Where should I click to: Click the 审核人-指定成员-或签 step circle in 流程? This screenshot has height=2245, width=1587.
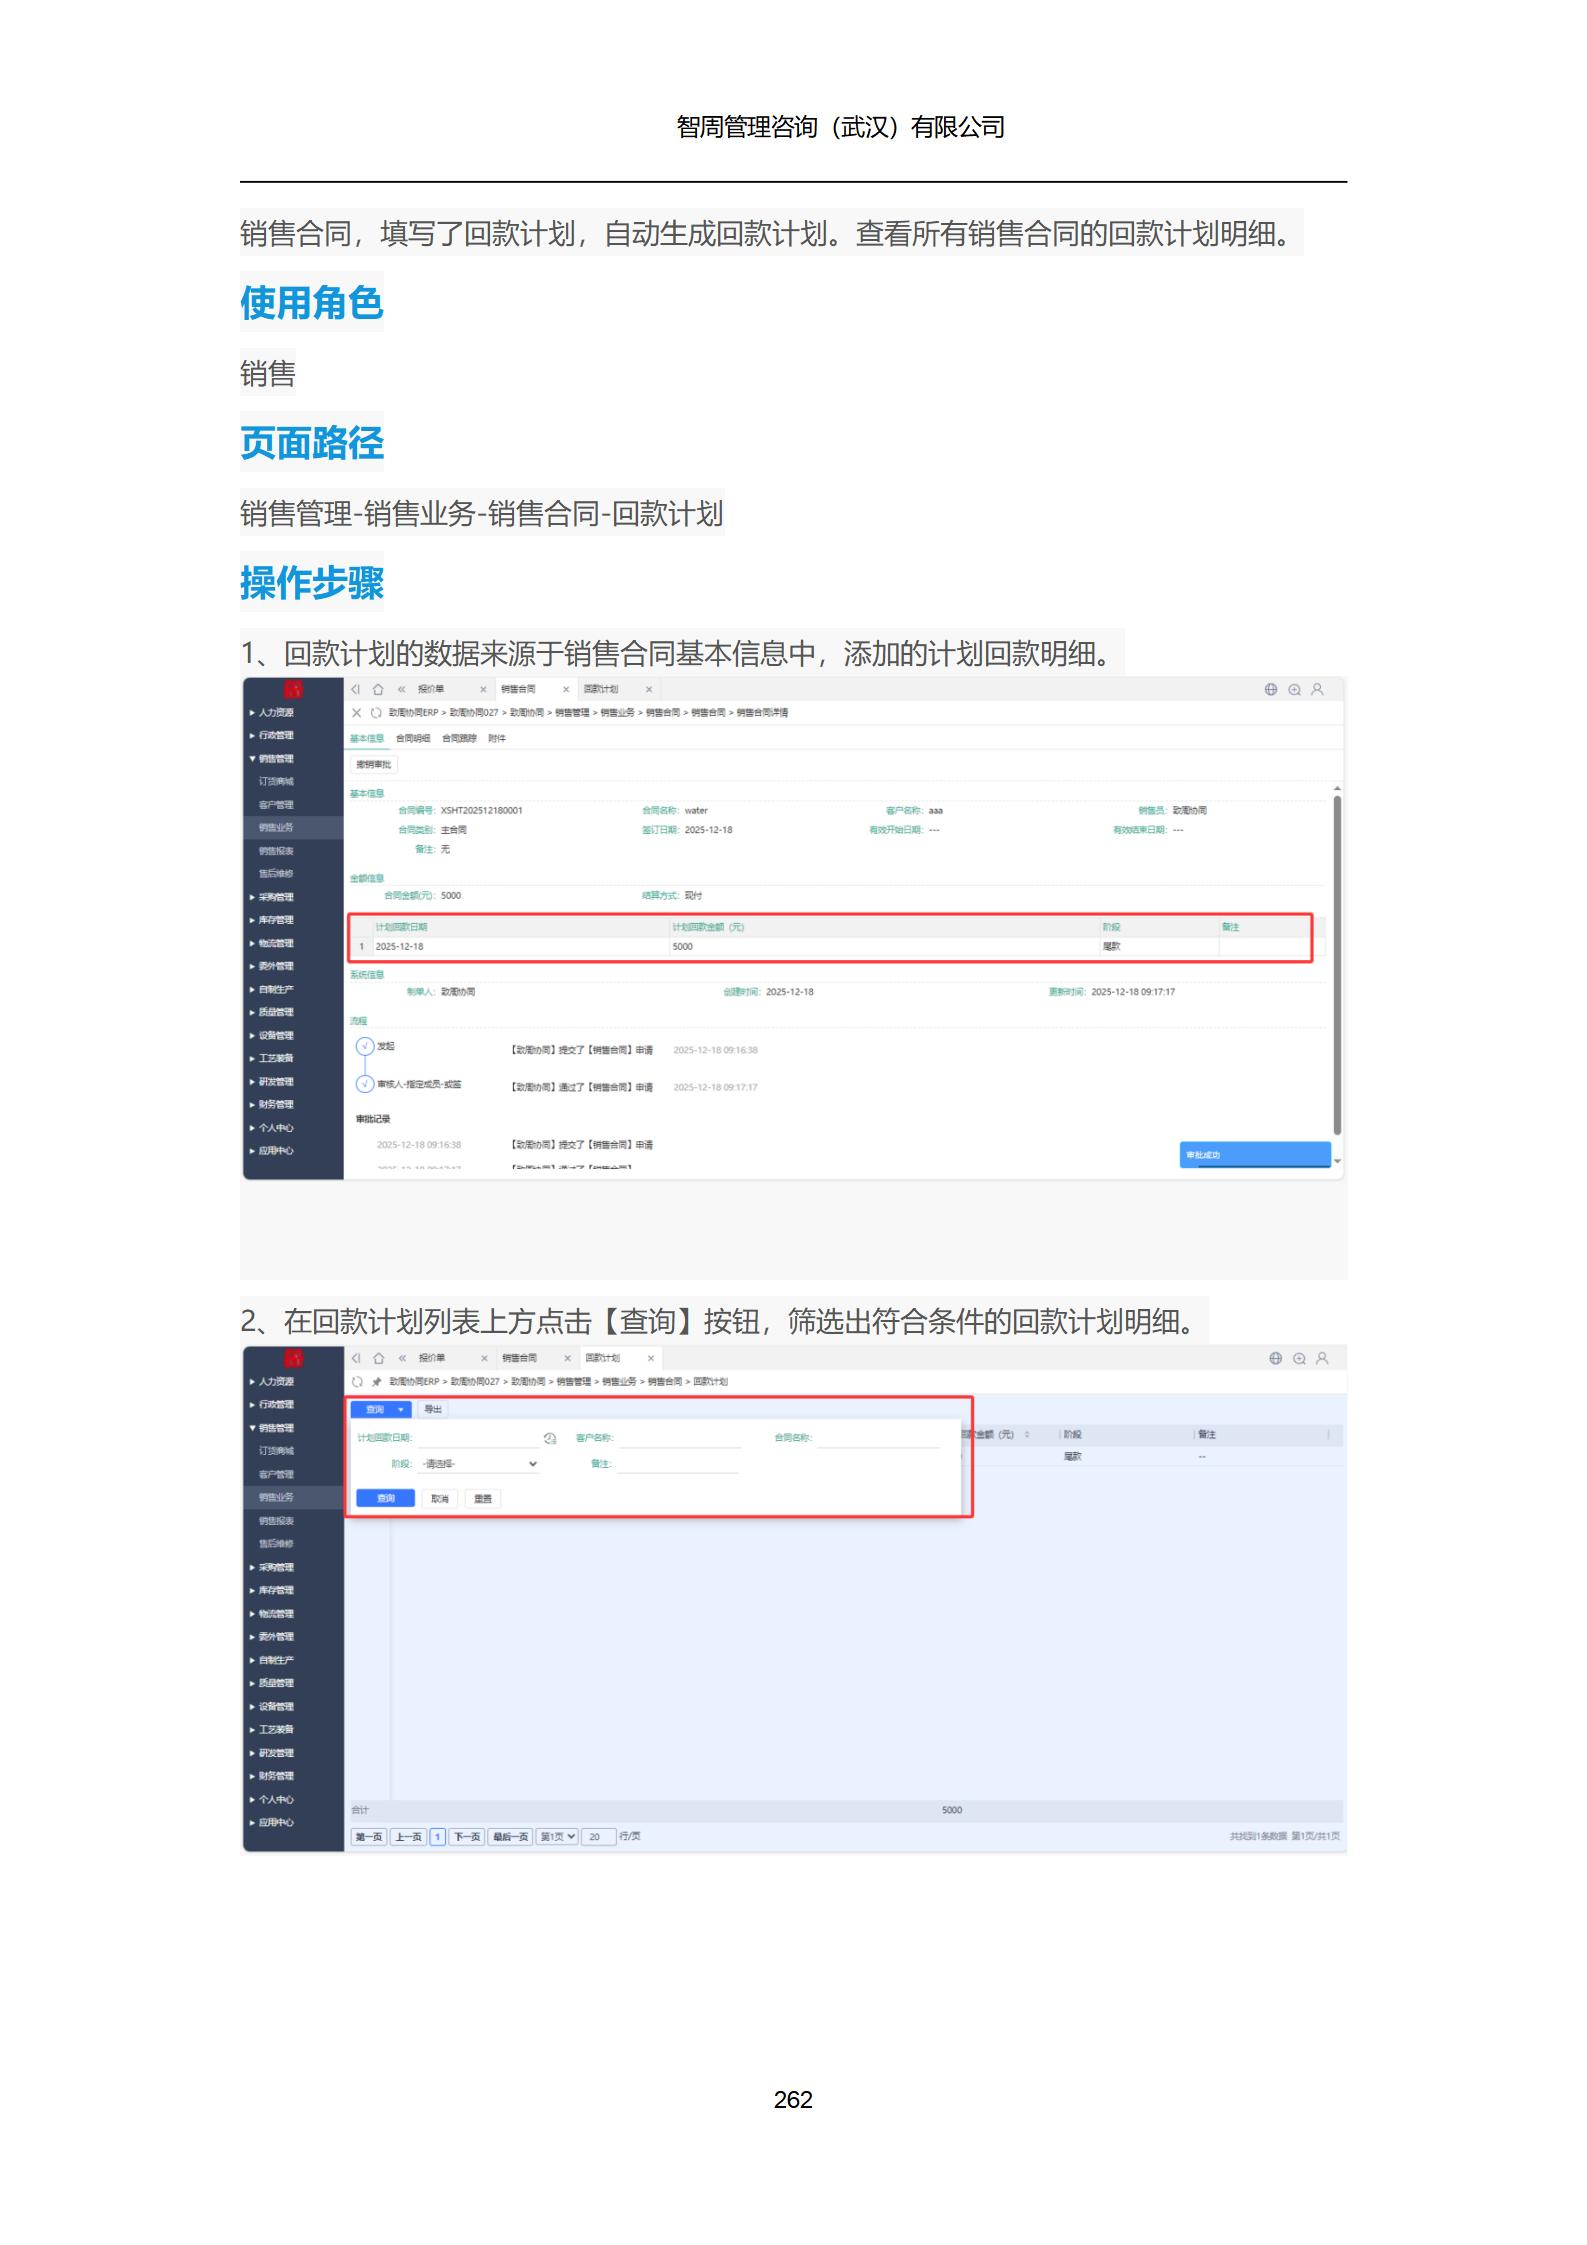365,1084
